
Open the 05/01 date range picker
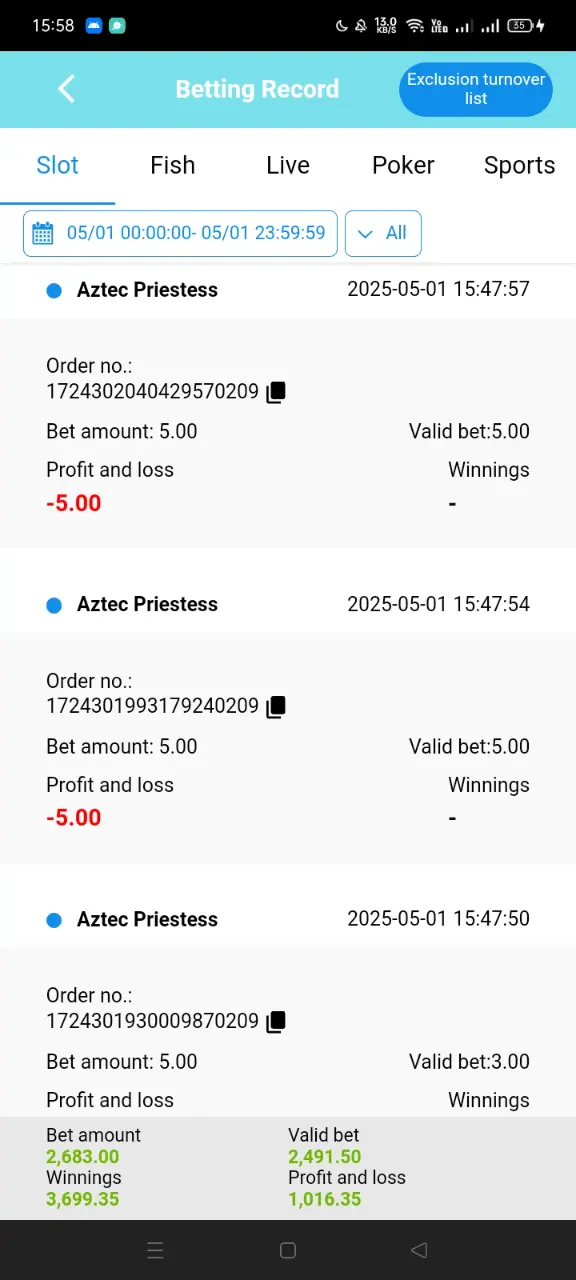[180, 234]
